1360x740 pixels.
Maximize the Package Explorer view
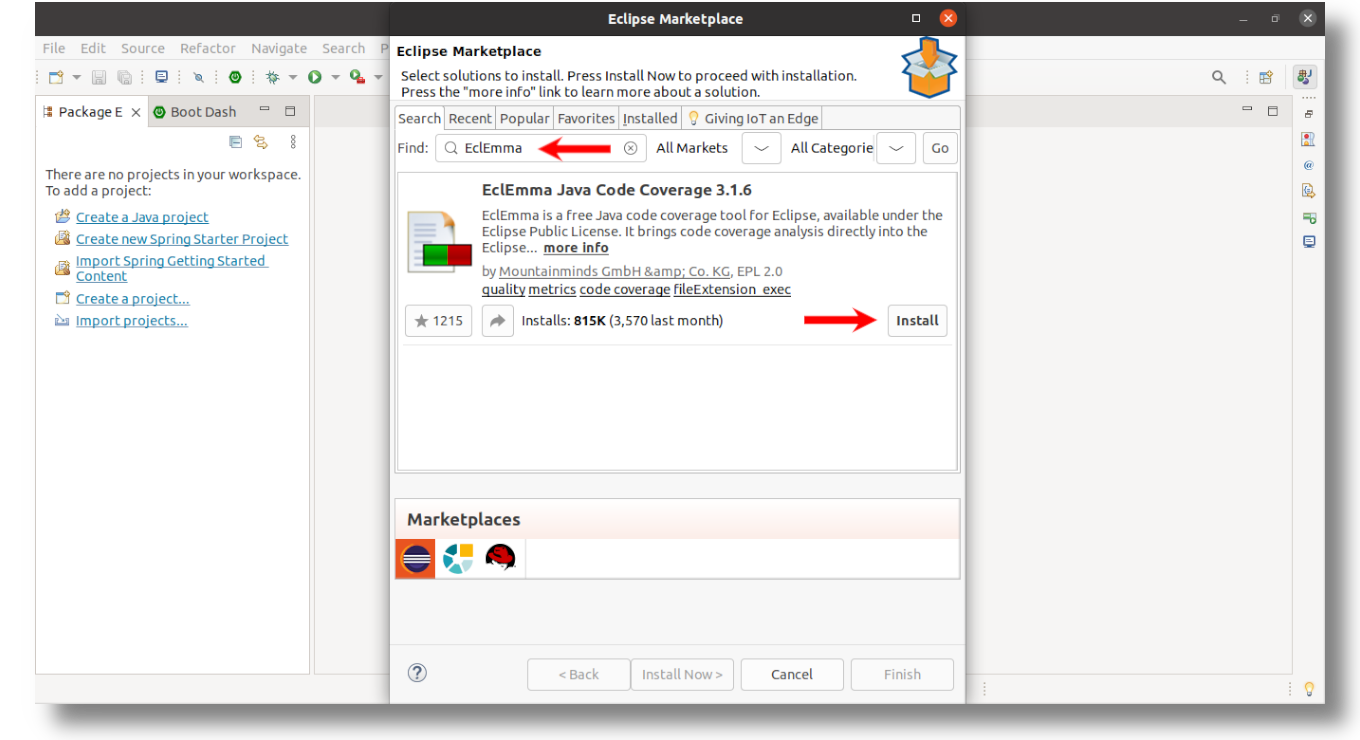290,111
